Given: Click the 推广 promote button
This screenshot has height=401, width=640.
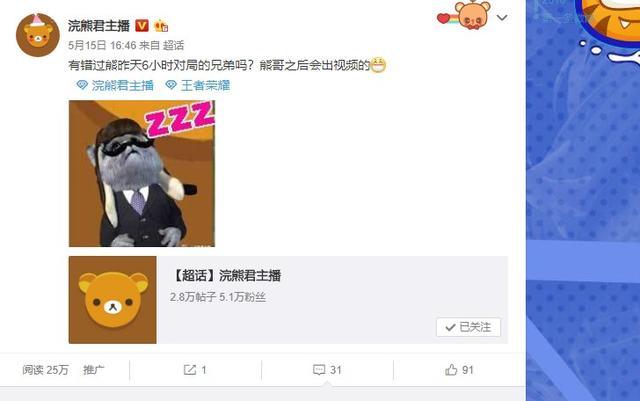Looking at the screenshot, I should click(93, 370).
